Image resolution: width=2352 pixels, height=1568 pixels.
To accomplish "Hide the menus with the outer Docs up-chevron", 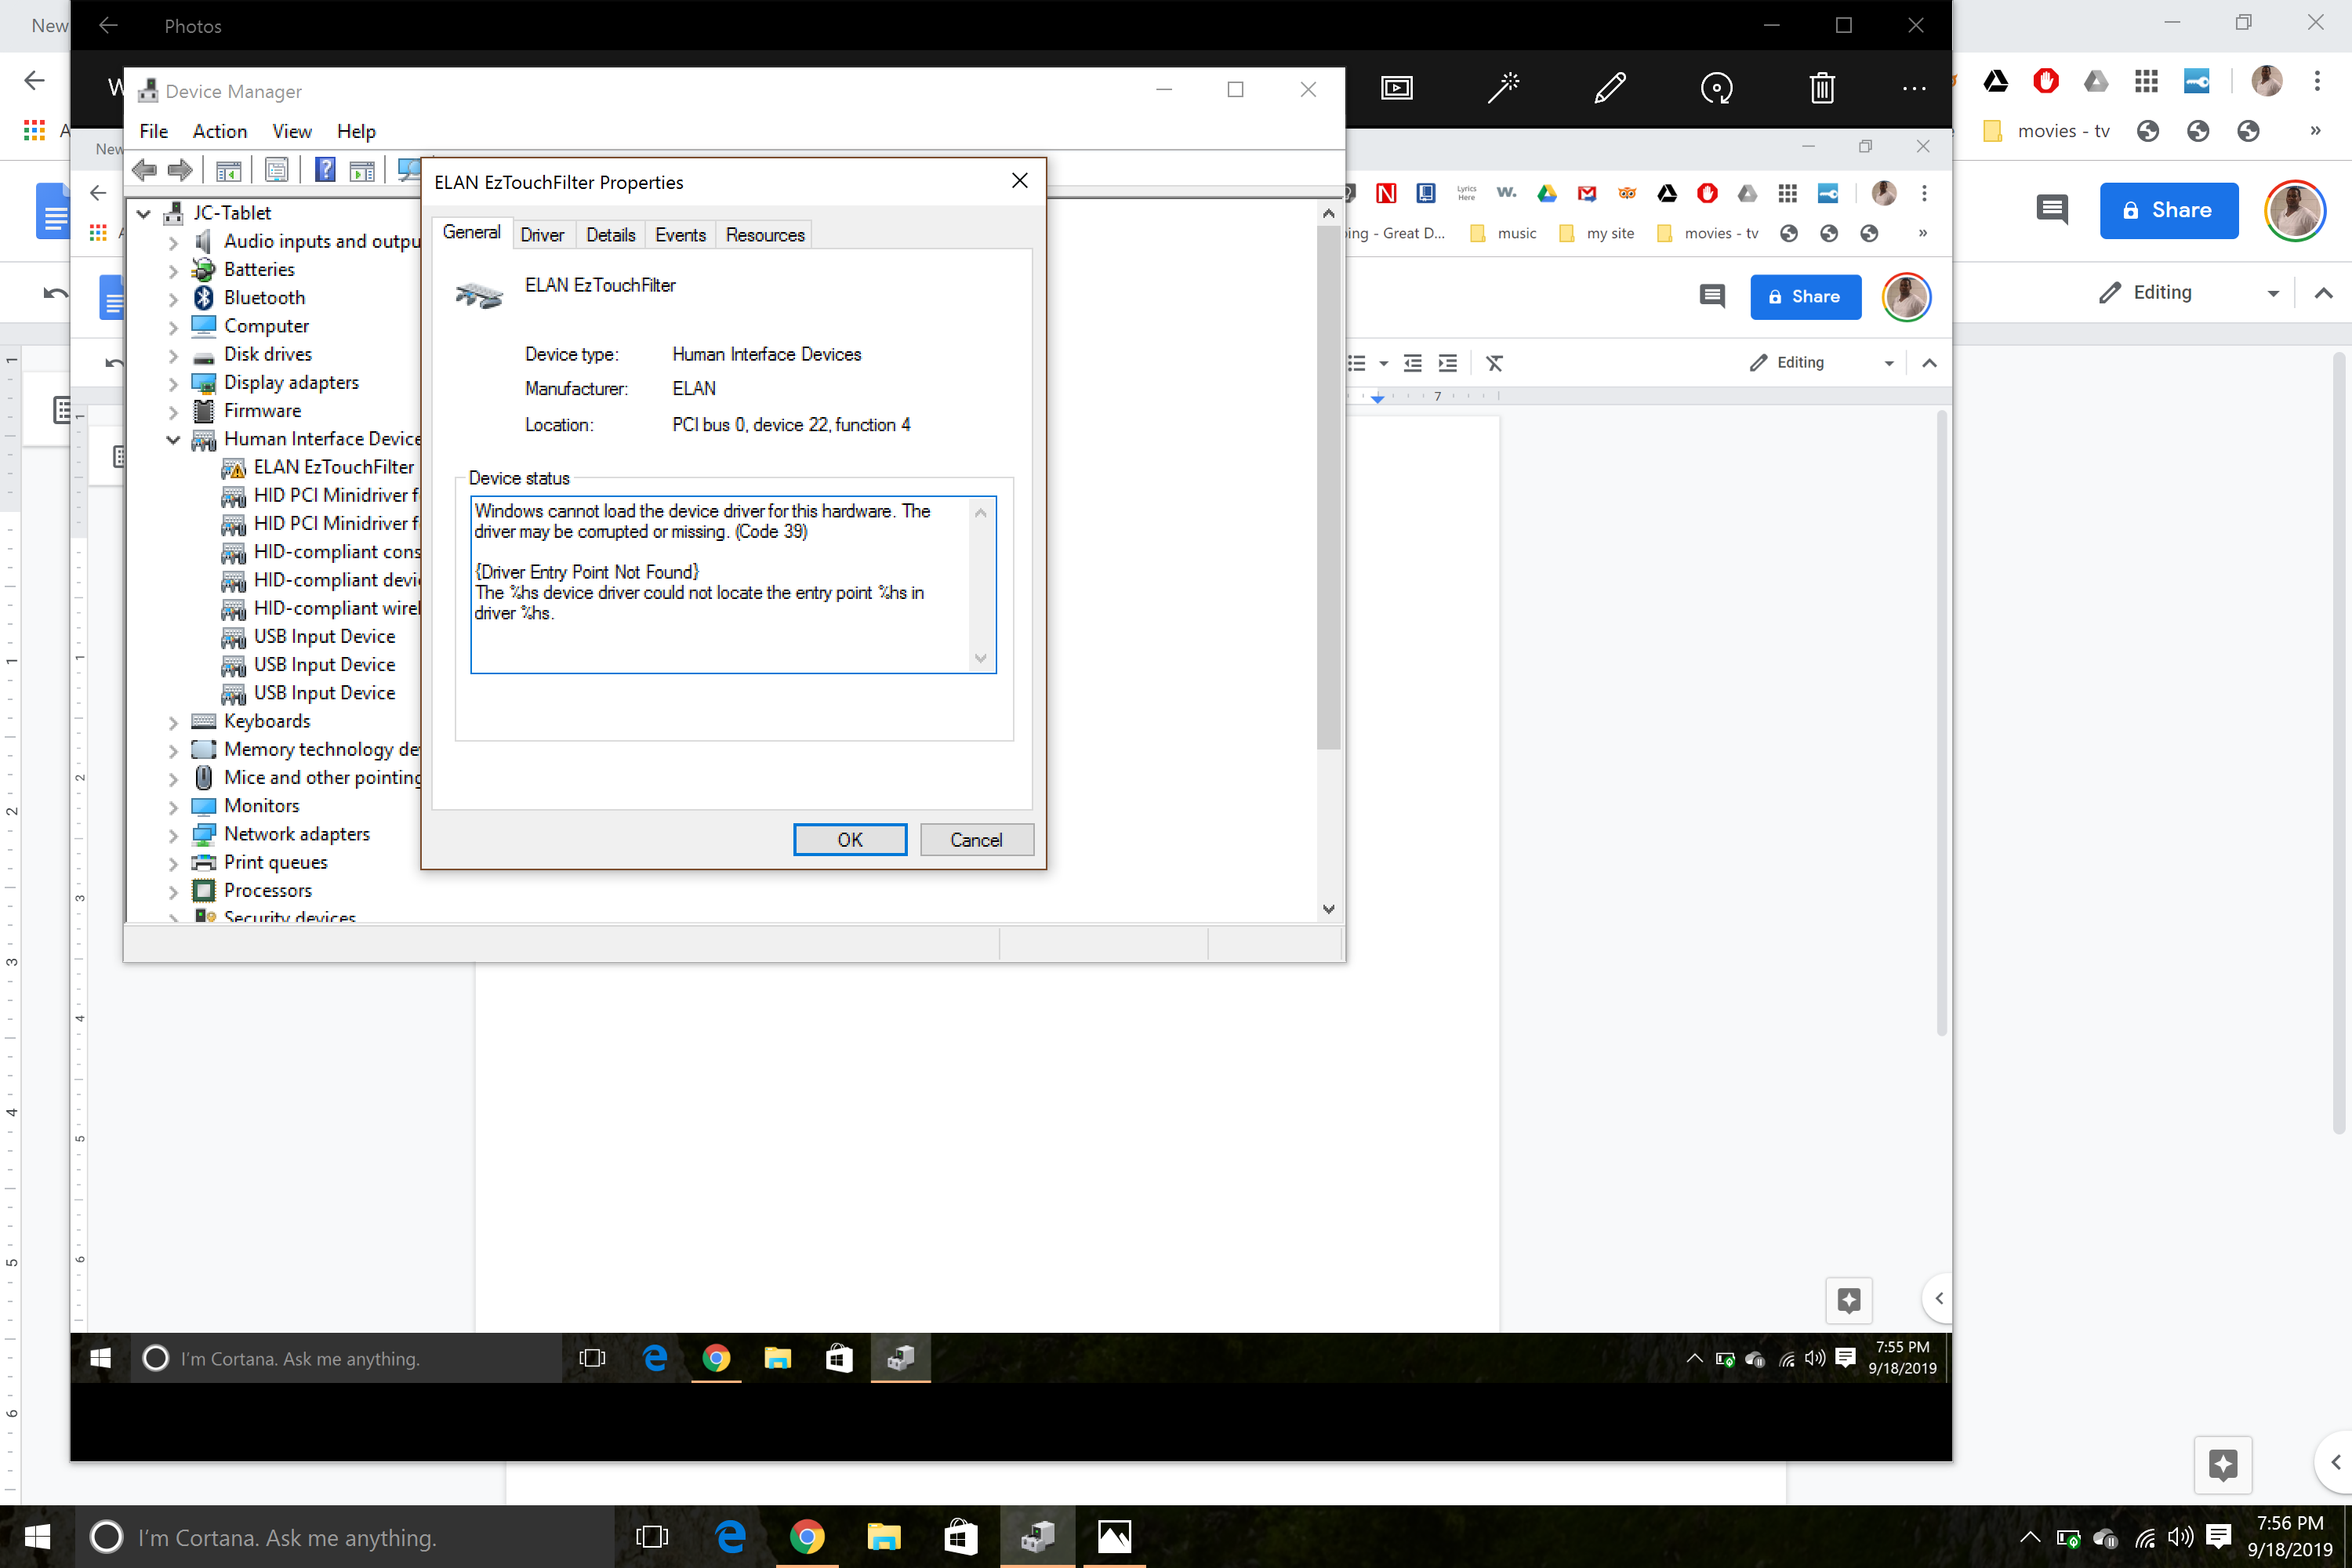I will click(2323, 293).
